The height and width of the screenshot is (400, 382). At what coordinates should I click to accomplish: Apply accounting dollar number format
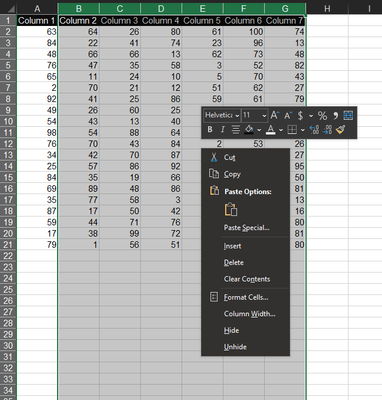click(x=300, y=115)
